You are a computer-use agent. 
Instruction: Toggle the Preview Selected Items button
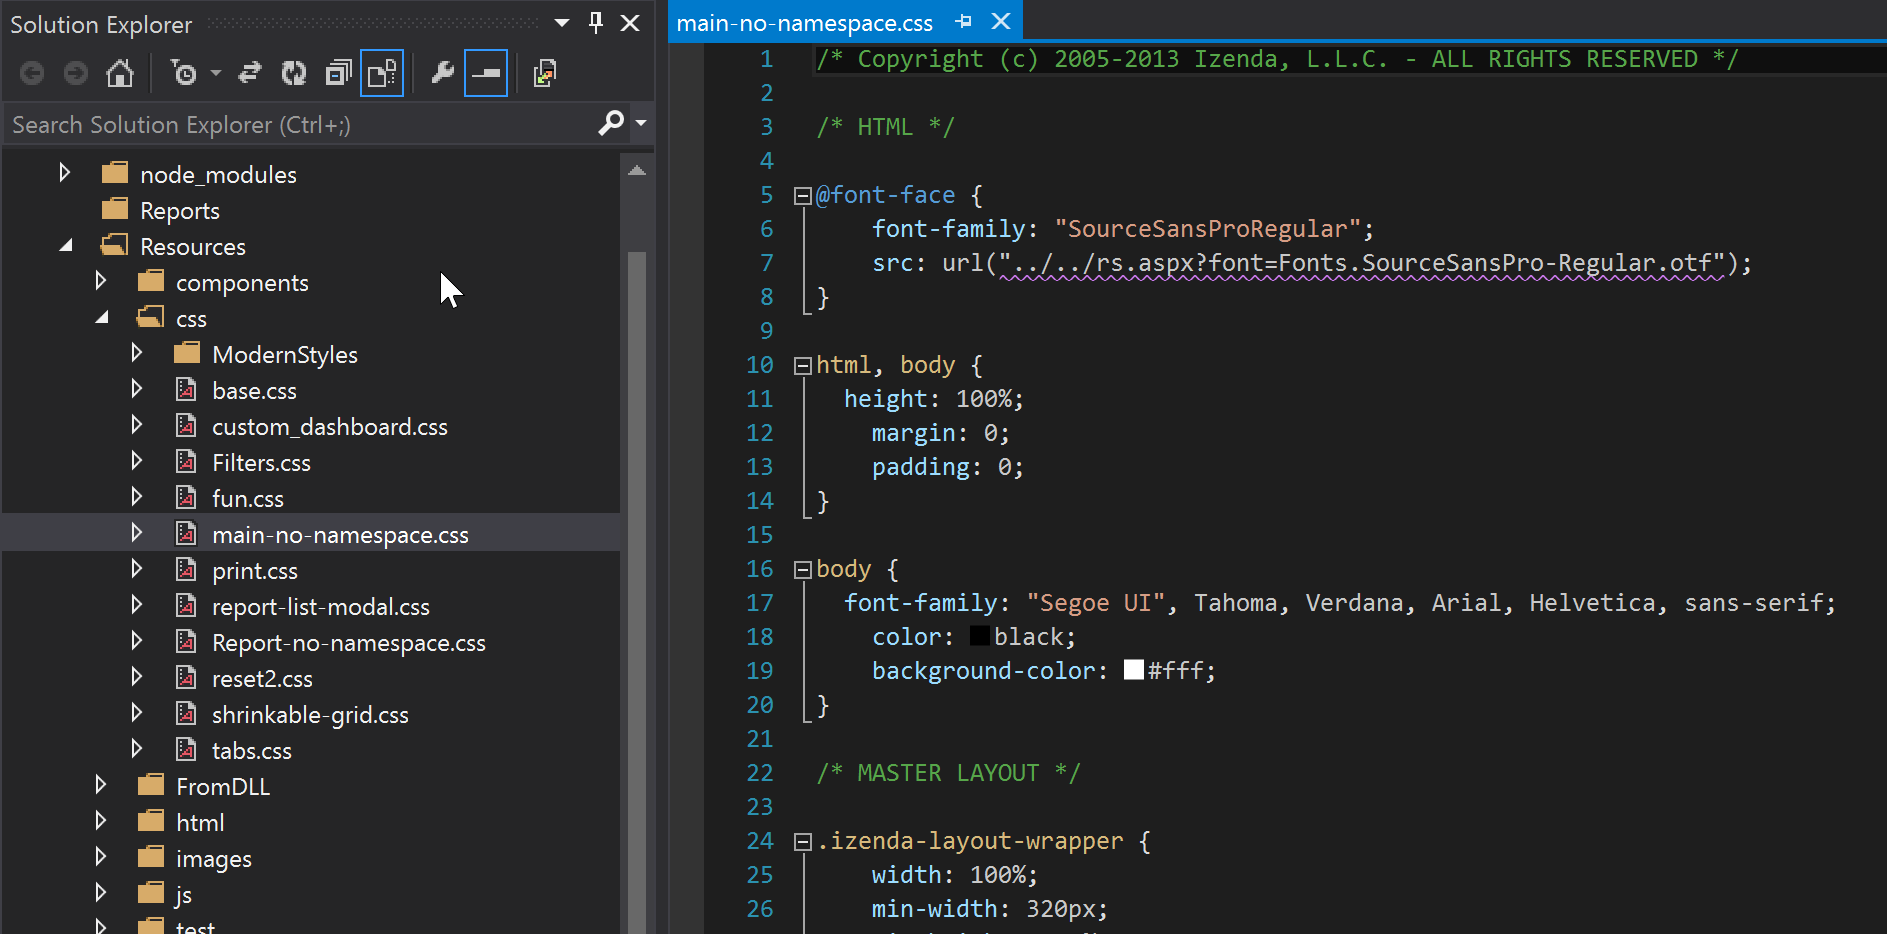(486, 73)
